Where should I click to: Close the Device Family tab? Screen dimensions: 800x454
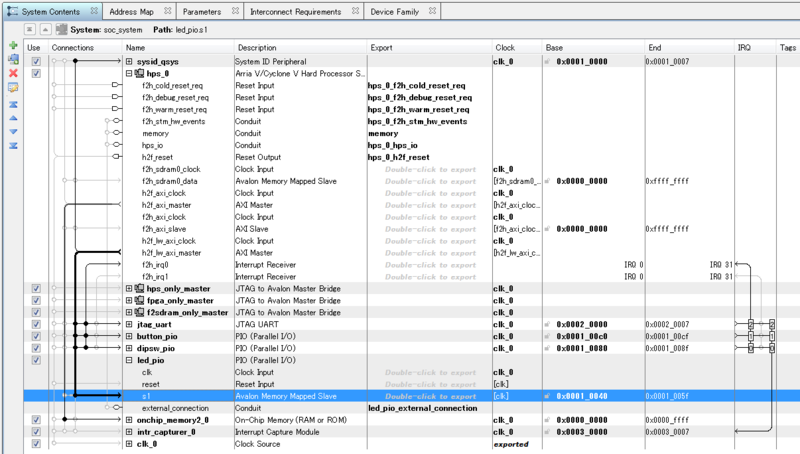[x=433, y=11]
